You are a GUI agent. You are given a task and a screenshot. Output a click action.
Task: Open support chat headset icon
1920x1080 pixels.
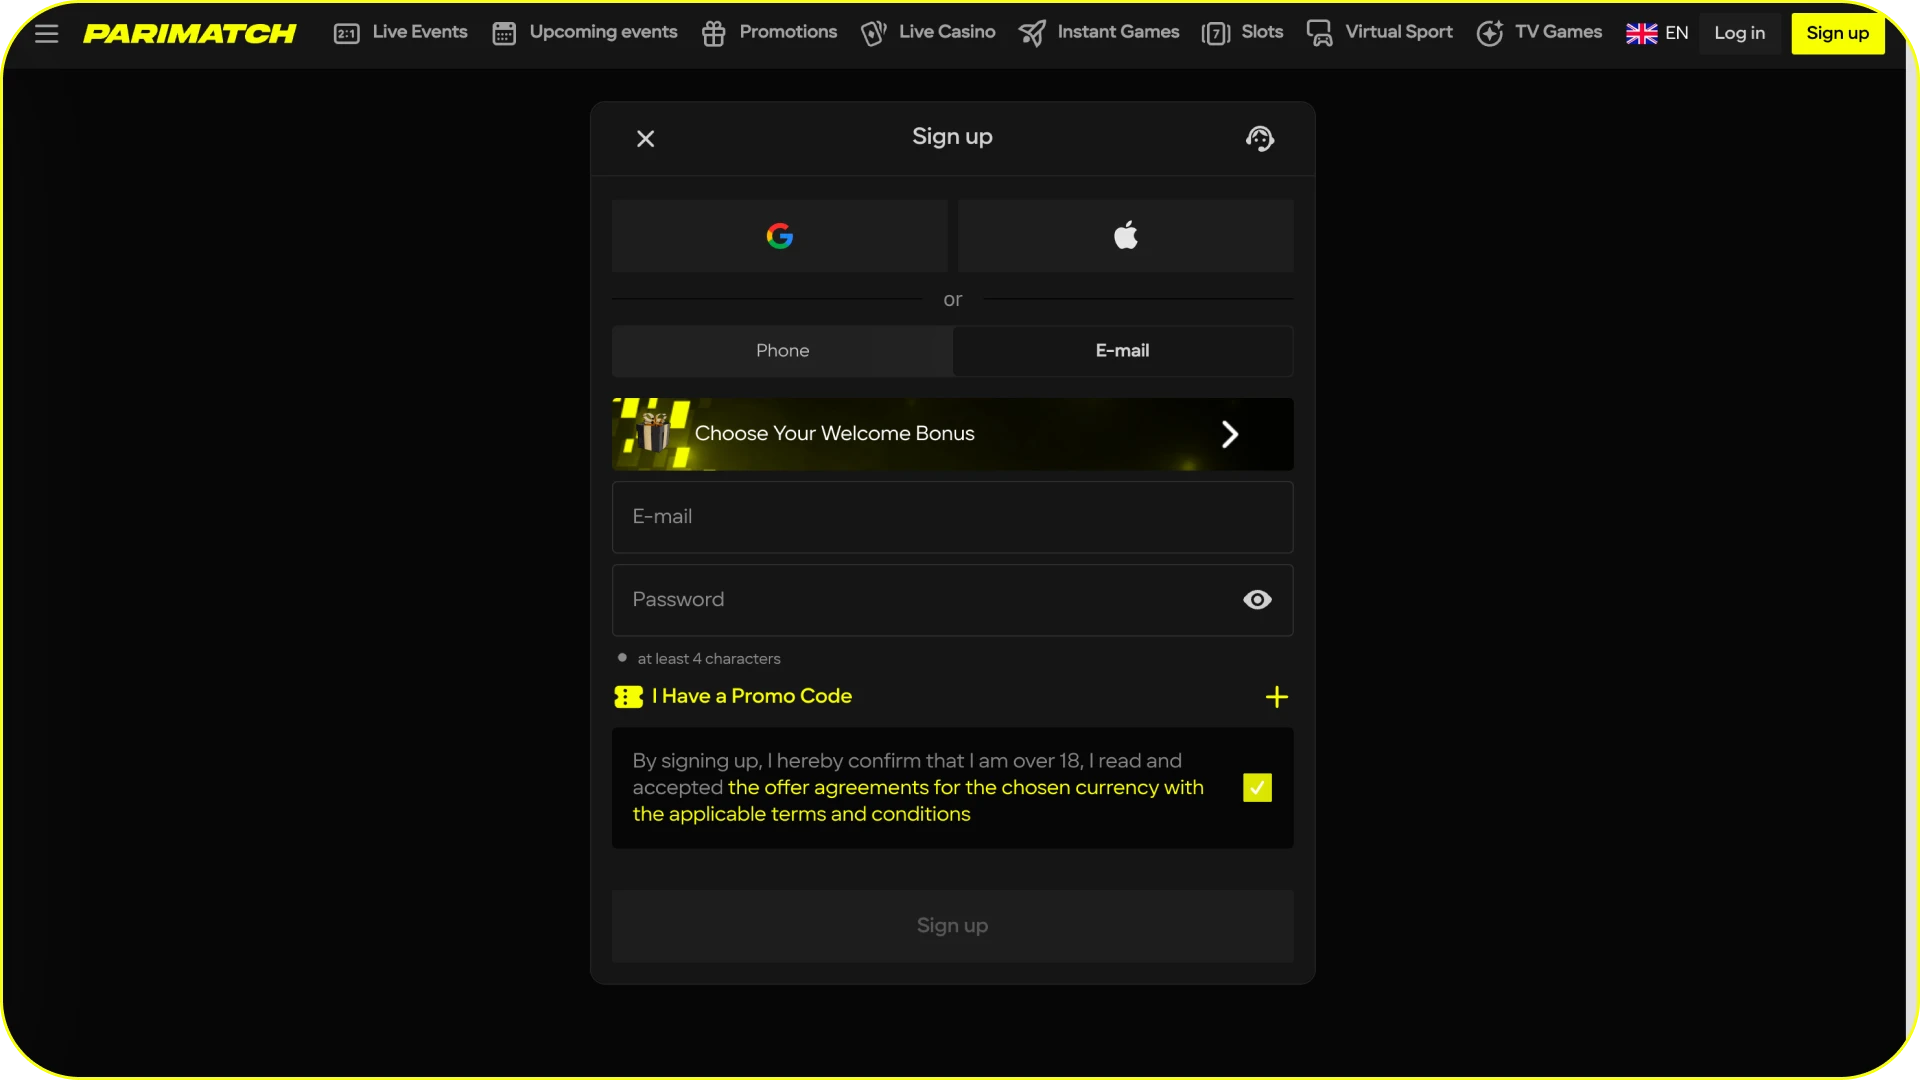point(1260,139)
